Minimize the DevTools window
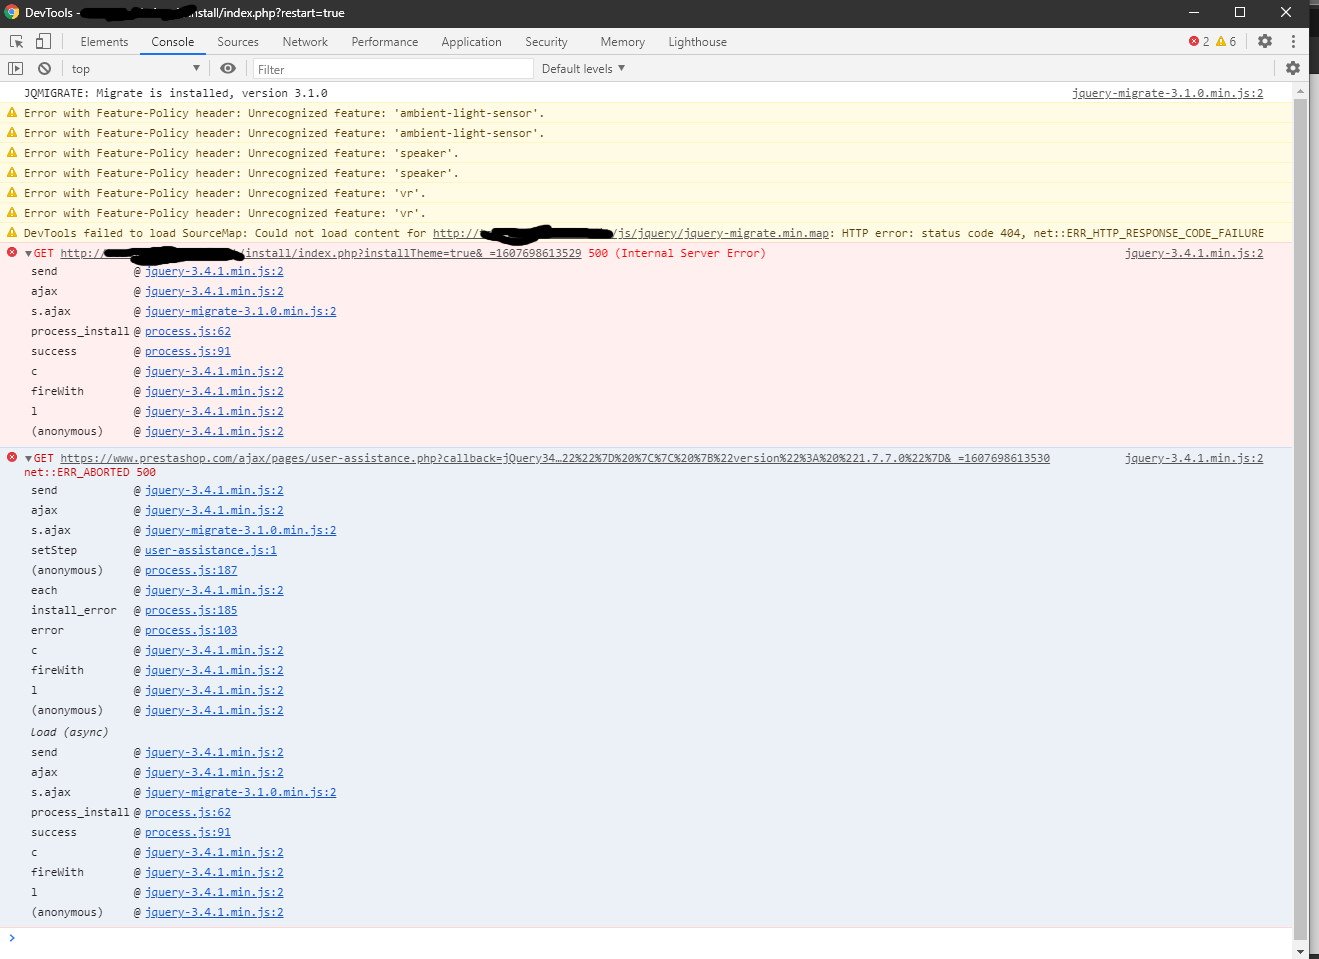Viewport: 1319px width, 959px height. 1194,13
